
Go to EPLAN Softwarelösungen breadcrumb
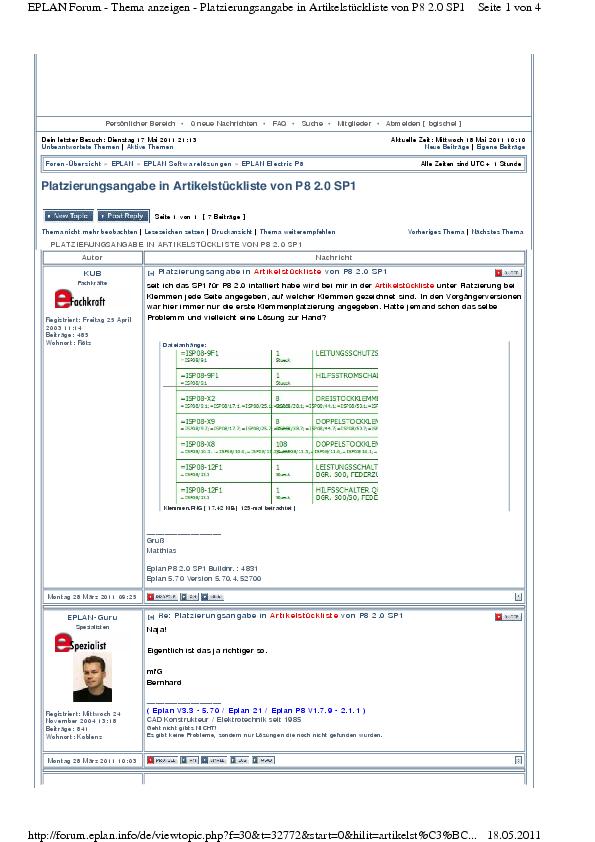tap(187, 164)
